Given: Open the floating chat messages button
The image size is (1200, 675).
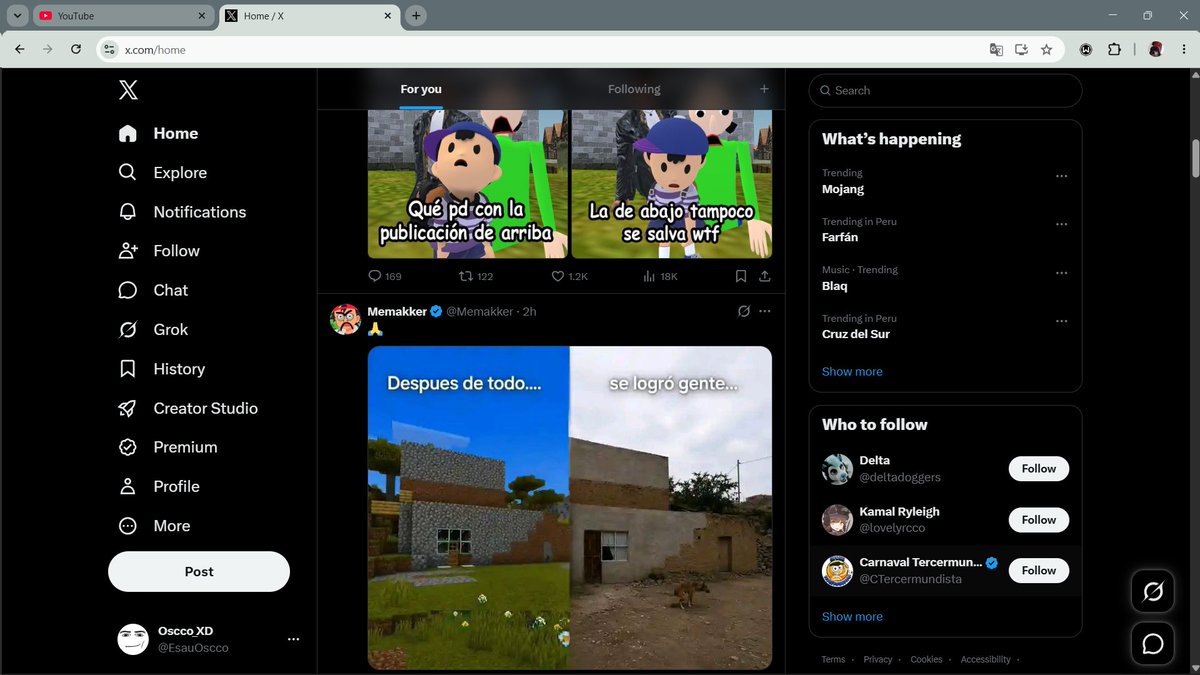Looking at the screenshot, I should (1152, 644).
